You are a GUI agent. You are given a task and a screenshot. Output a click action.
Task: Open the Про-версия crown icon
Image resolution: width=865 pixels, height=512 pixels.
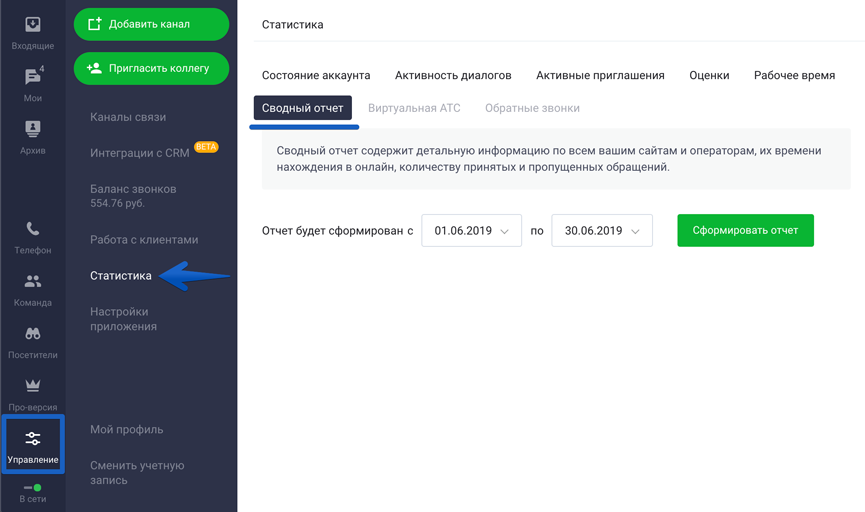33,385
